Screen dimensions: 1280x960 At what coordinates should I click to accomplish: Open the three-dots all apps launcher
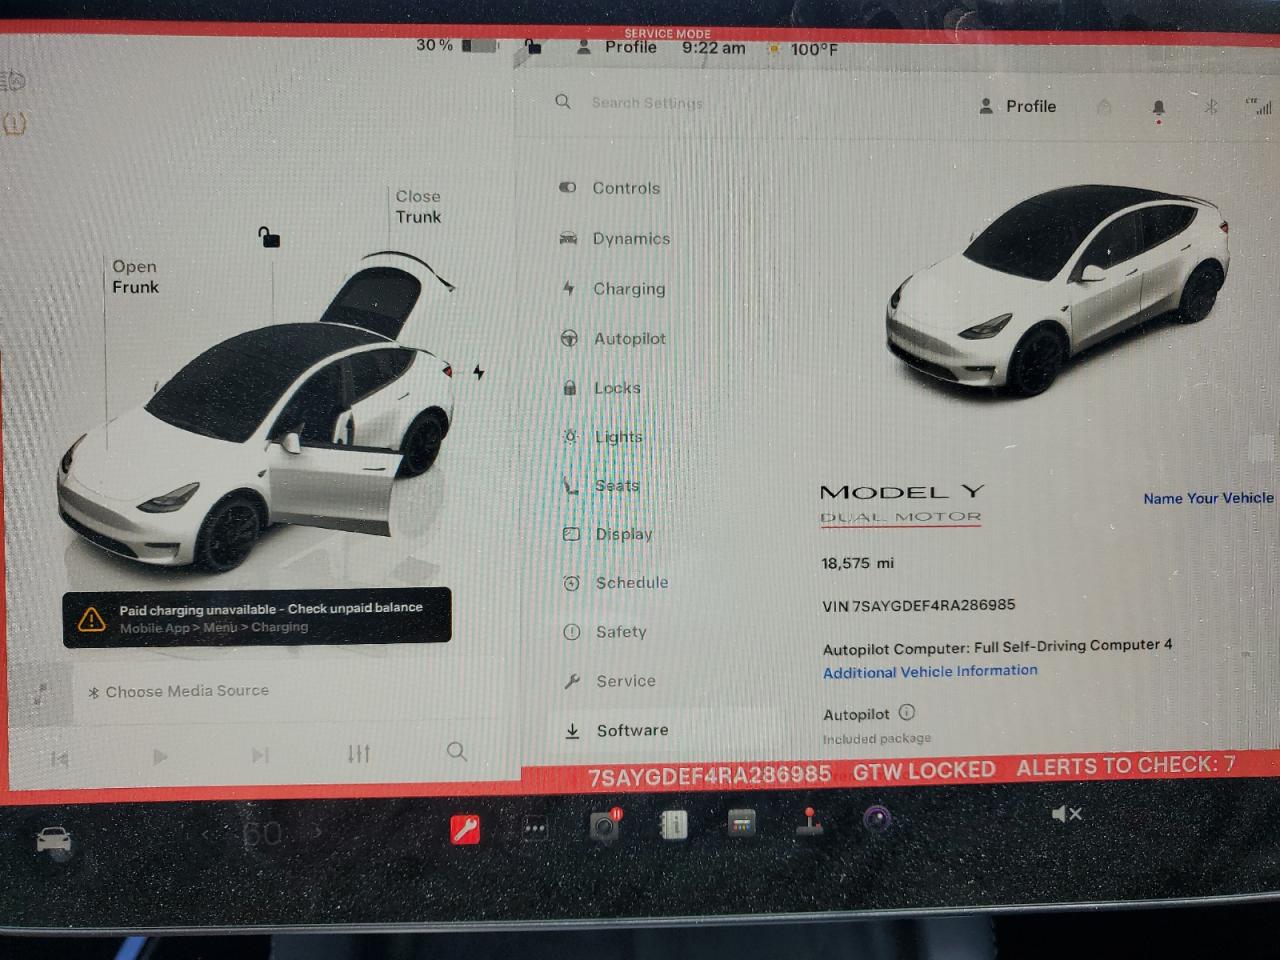point(535,828)
